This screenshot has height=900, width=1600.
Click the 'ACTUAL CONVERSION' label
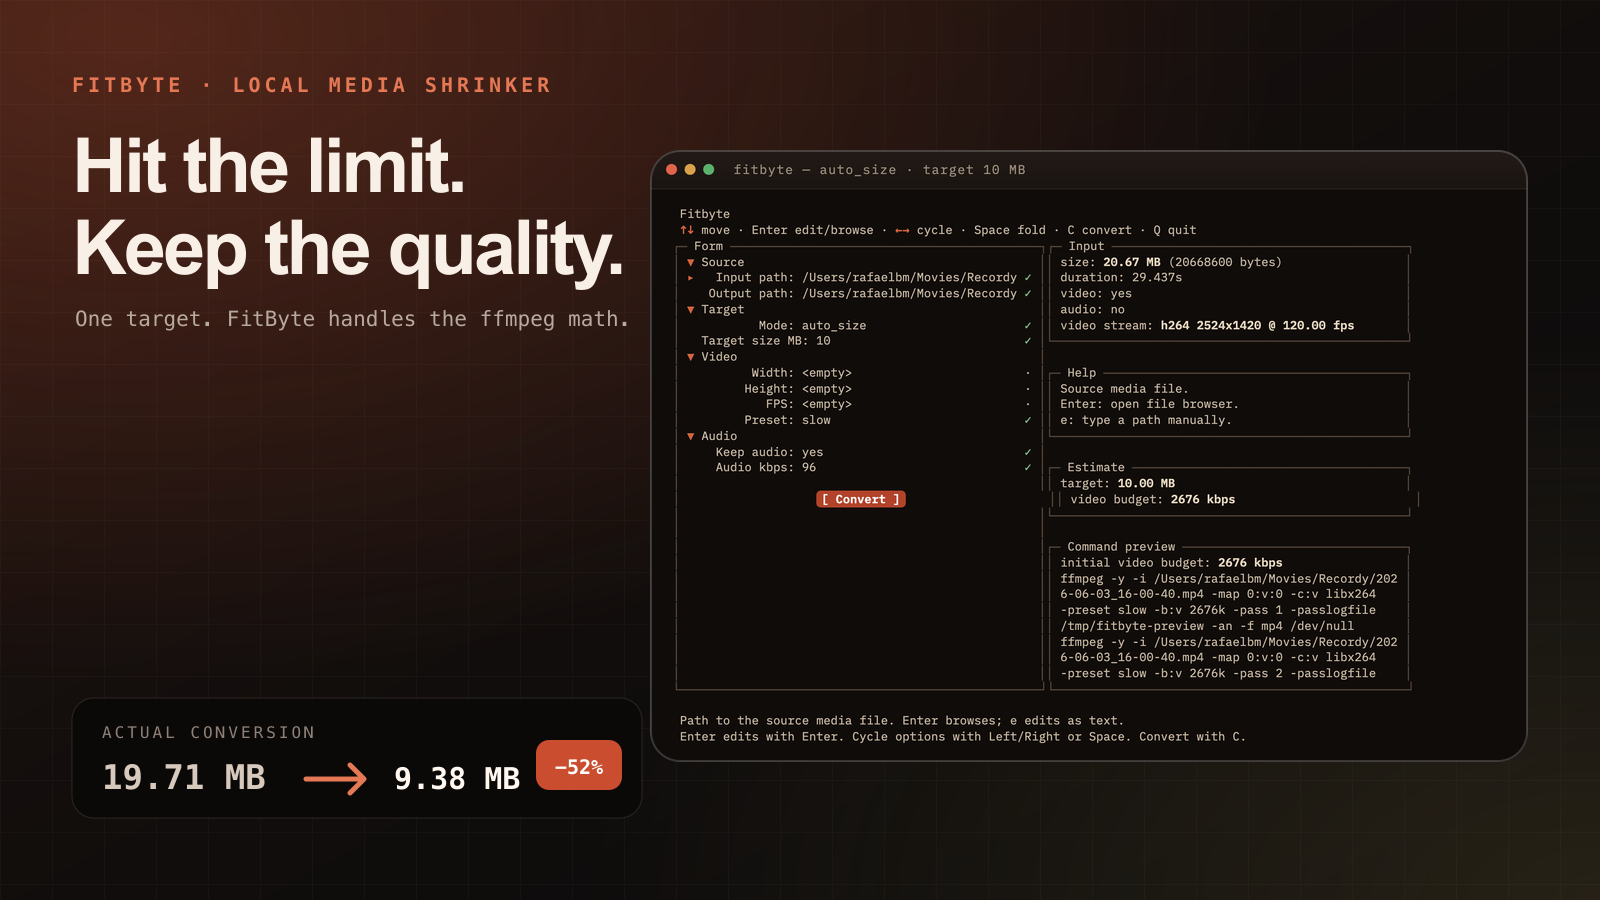(208, 733)
